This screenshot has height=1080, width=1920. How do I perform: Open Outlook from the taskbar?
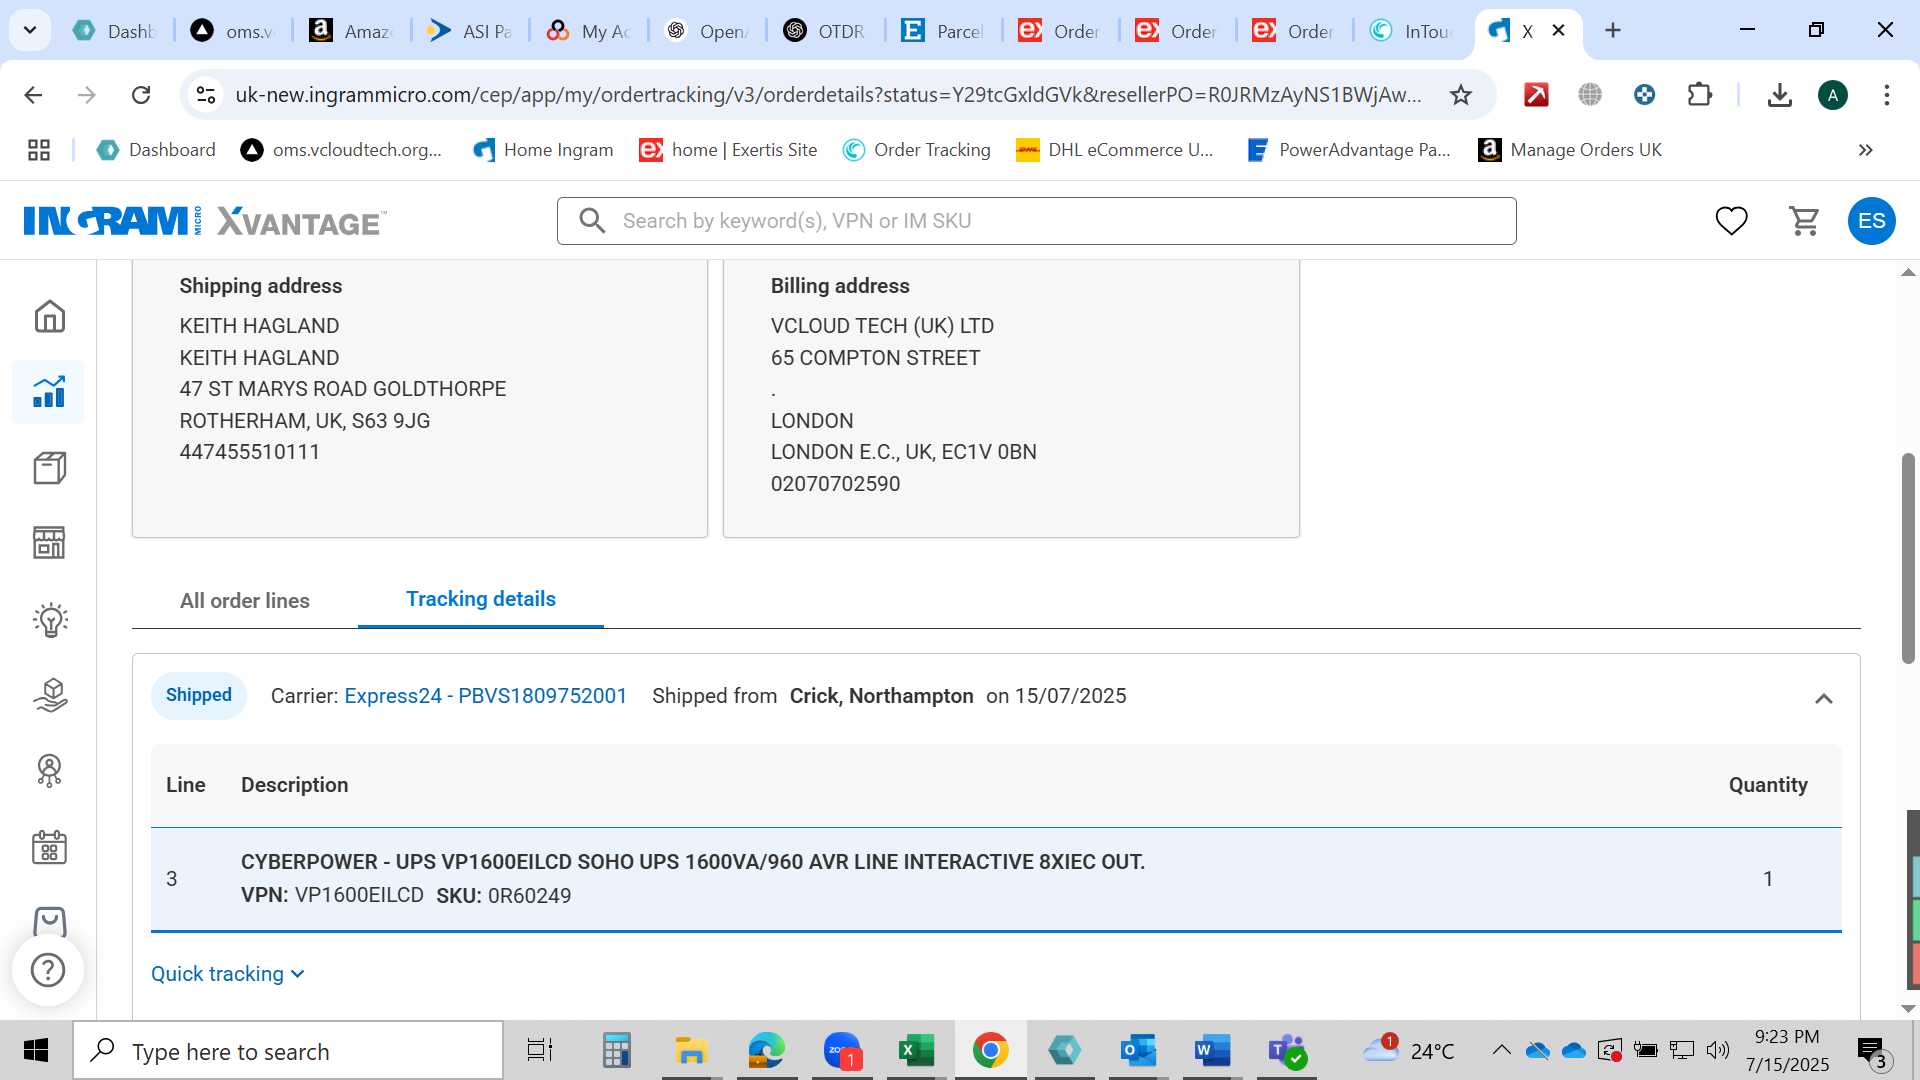click(x=1138, y=1051)
